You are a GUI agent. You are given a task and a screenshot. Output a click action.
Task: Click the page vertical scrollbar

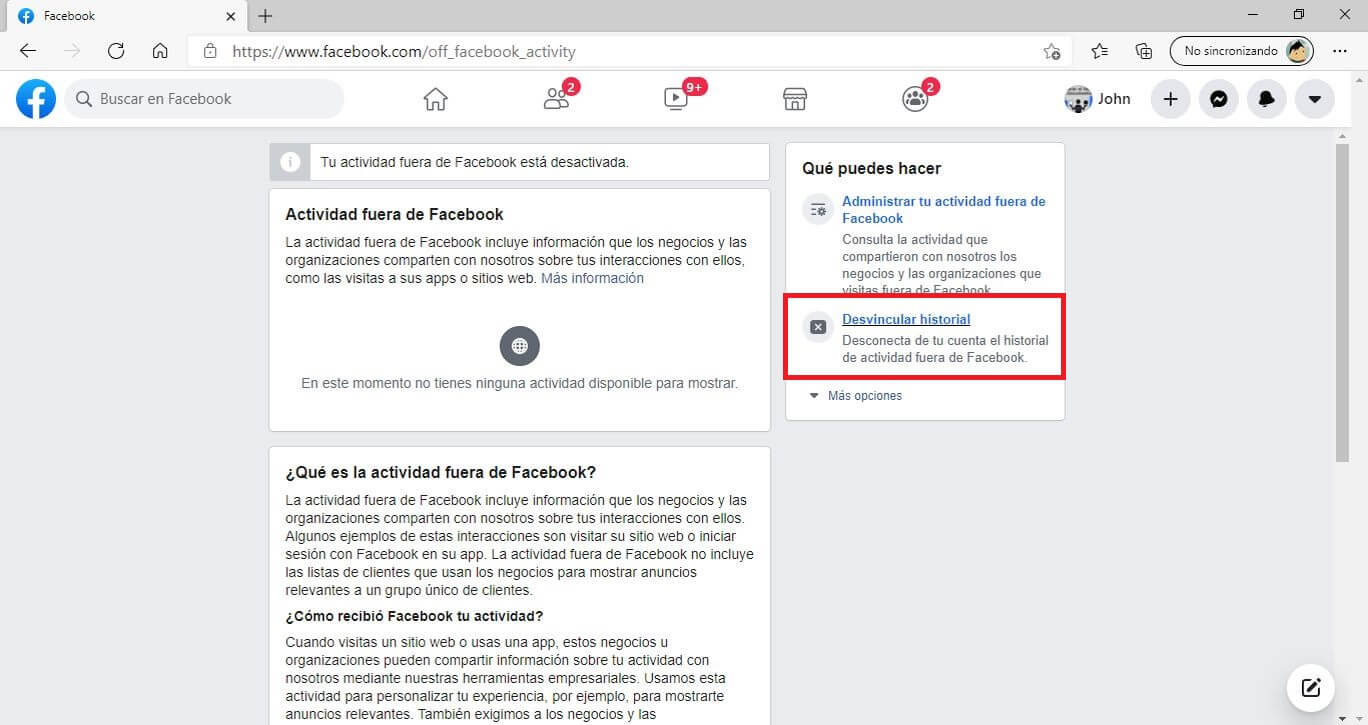pos(1343,303)
